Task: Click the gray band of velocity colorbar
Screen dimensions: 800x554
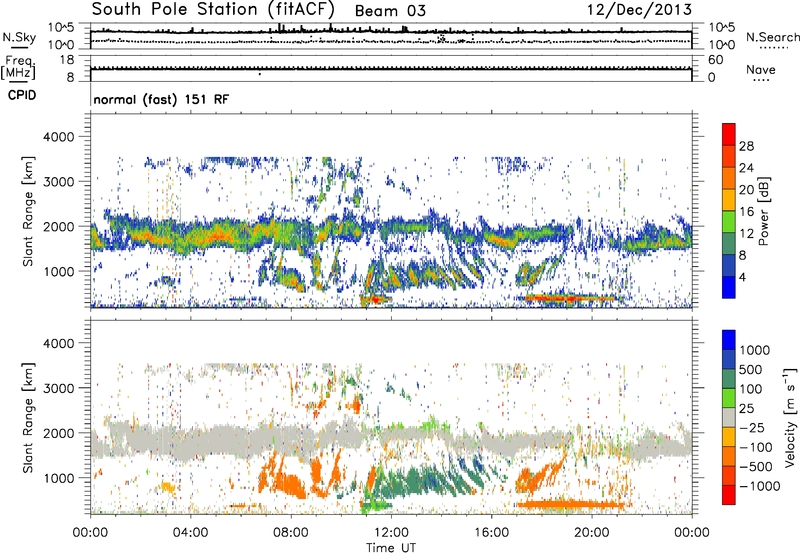Action: (x=729, y=417)
